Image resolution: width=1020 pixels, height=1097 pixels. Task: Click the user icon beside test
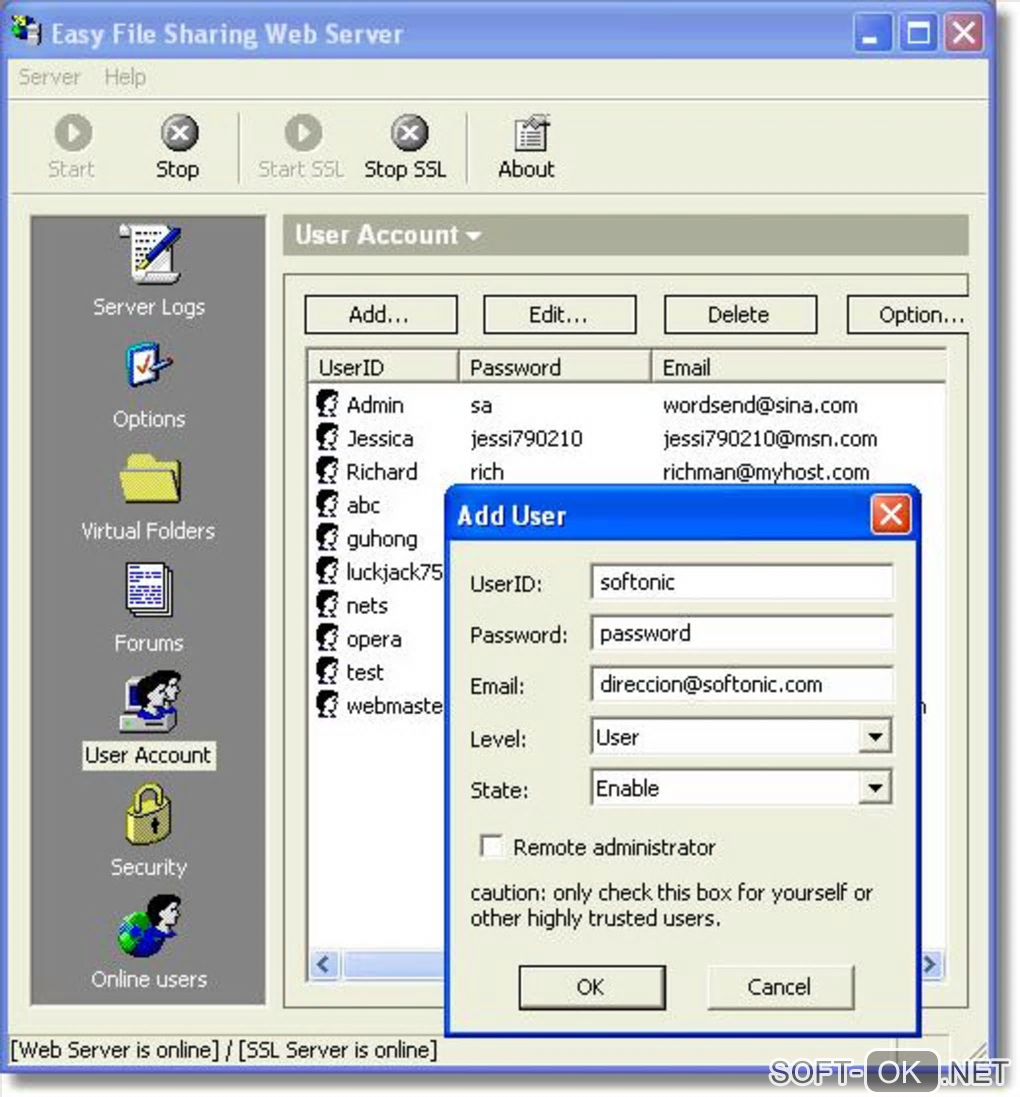327,671
